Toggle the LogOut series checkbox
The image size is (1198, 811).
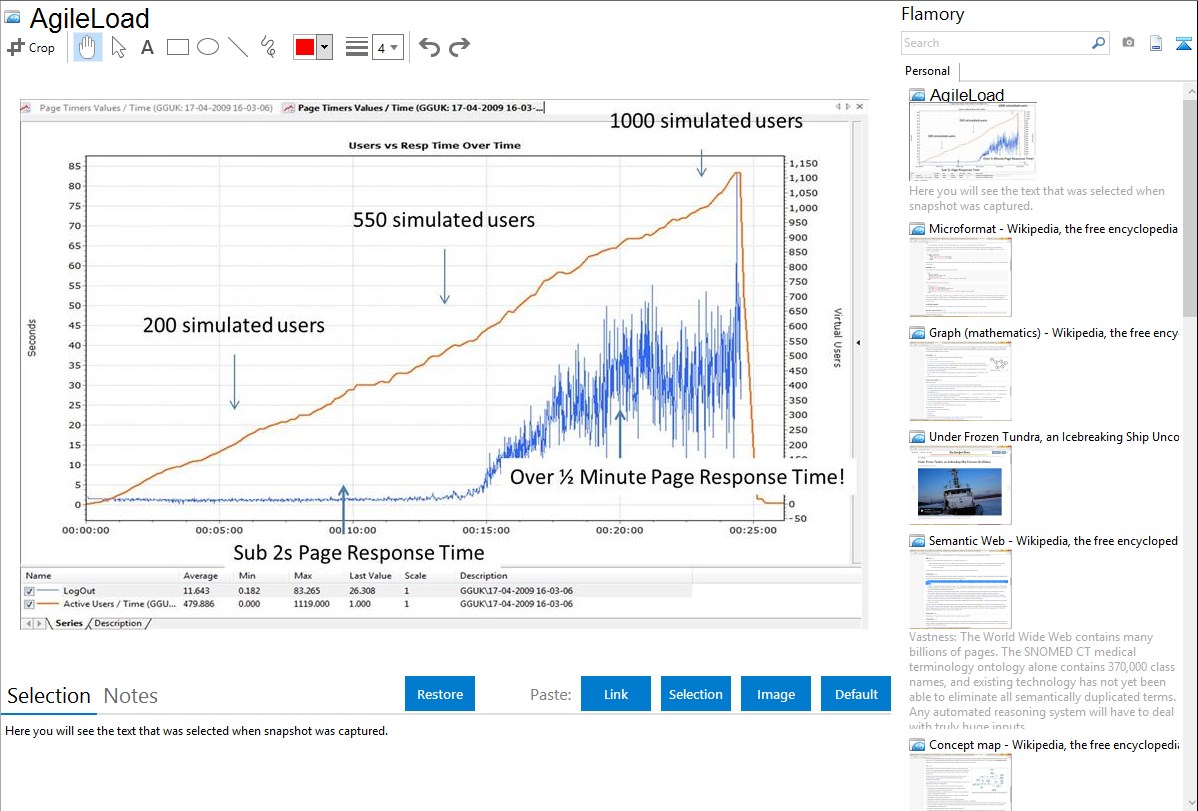click(29, 591)
